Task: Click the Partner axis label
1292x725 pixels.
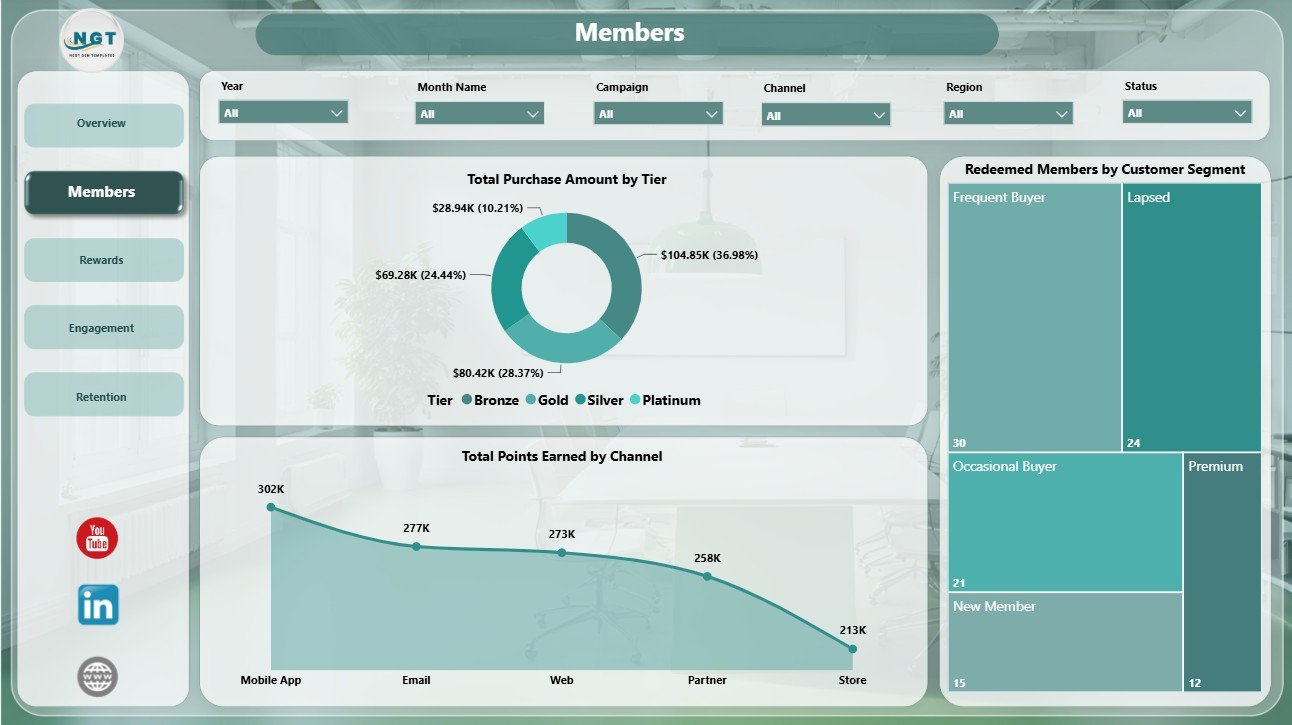Action: [707, 680]
